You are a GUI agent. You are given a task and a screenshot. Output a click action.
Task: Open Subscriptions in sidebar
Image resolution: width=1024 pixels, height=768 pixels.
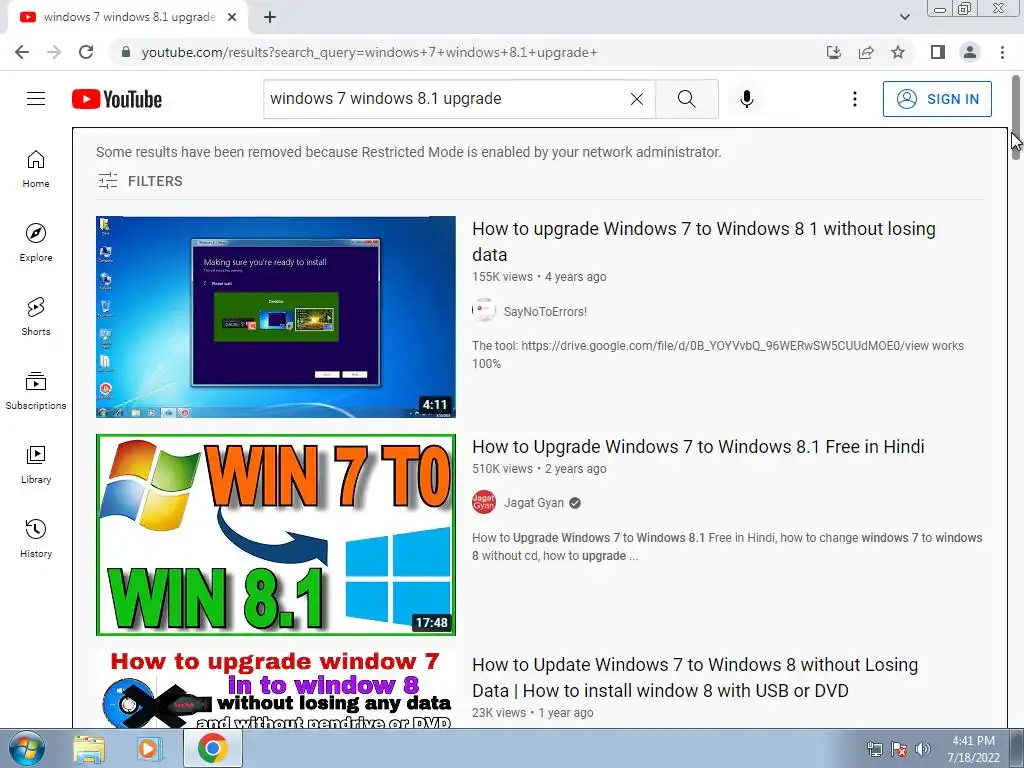point(36,391)
